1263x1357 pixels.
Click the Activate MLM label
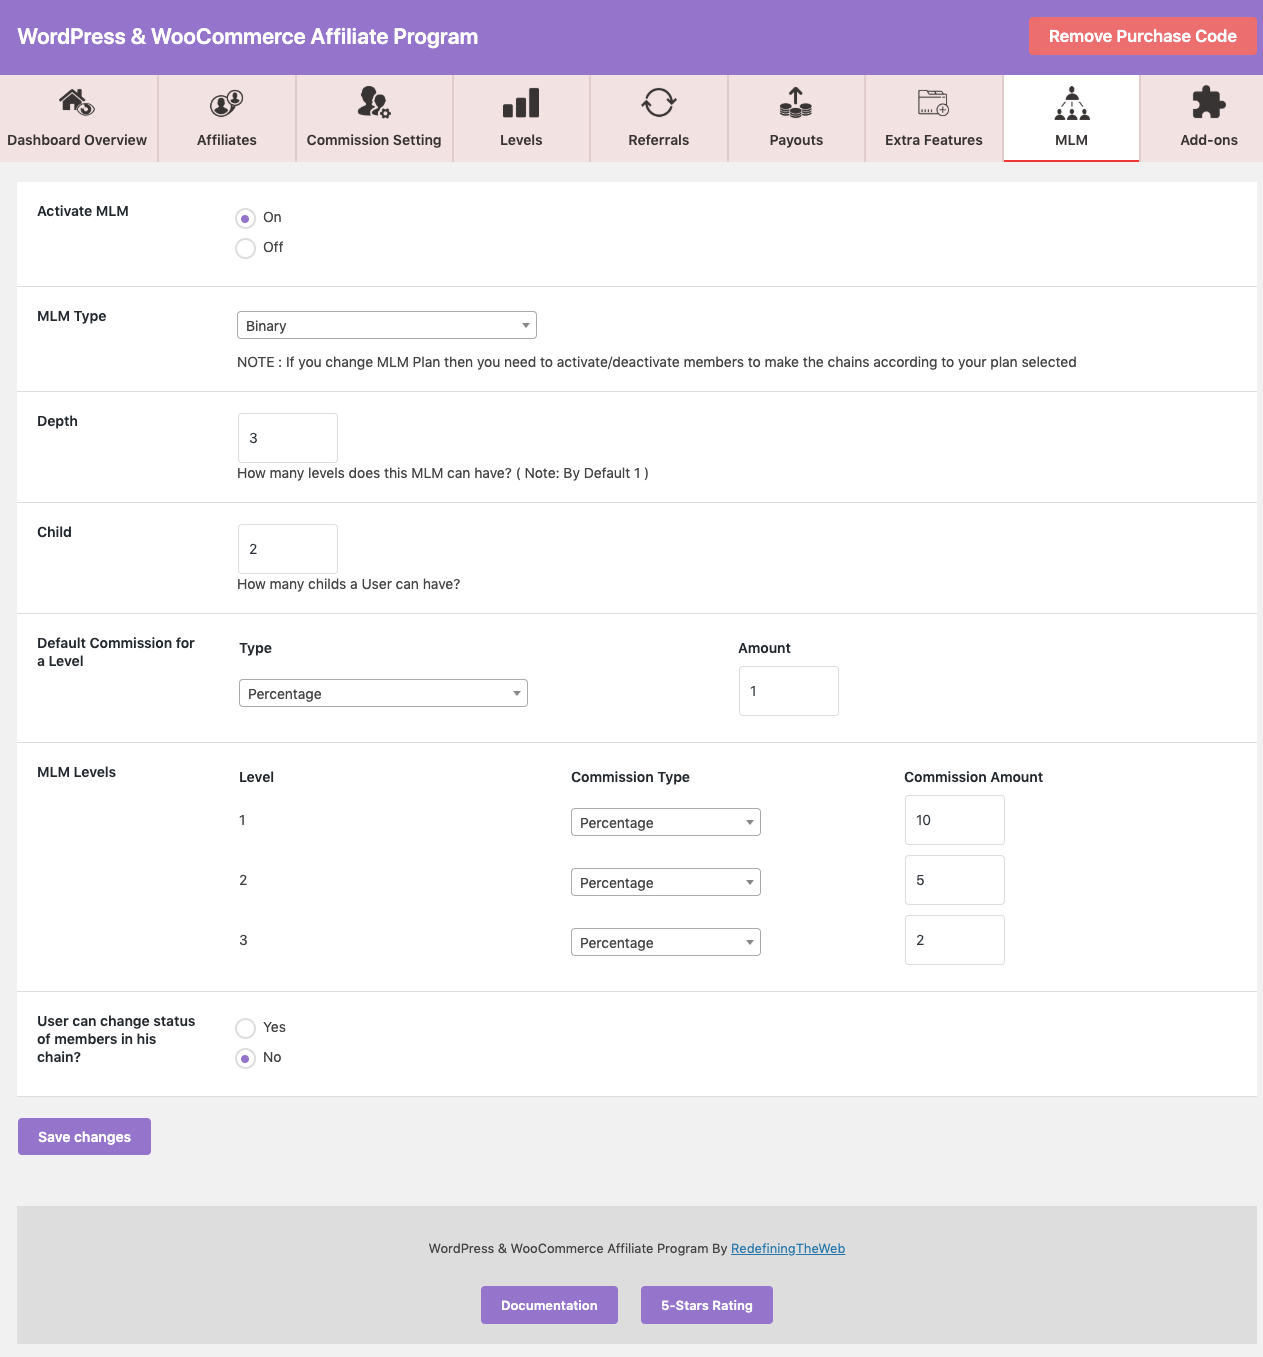pos(83,211)
